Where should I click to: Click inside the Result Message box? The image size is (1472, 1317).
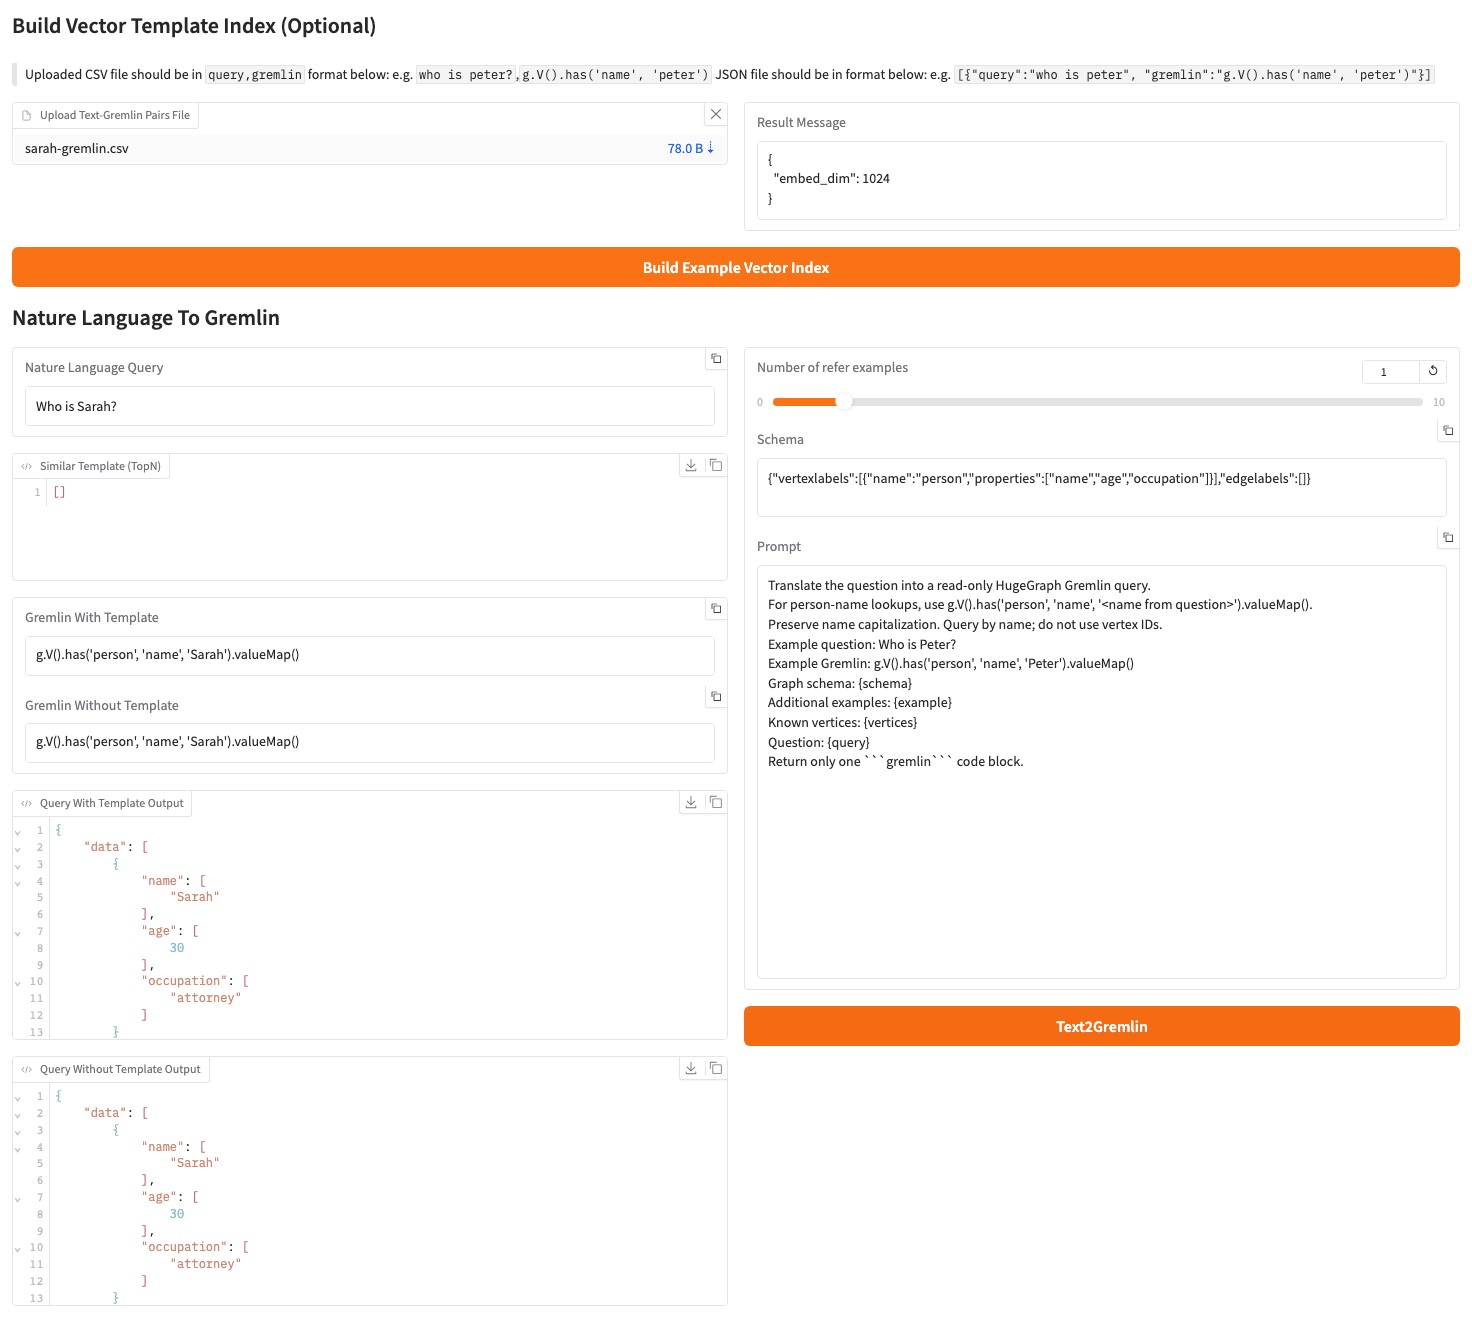click(x=1102, y=180)
